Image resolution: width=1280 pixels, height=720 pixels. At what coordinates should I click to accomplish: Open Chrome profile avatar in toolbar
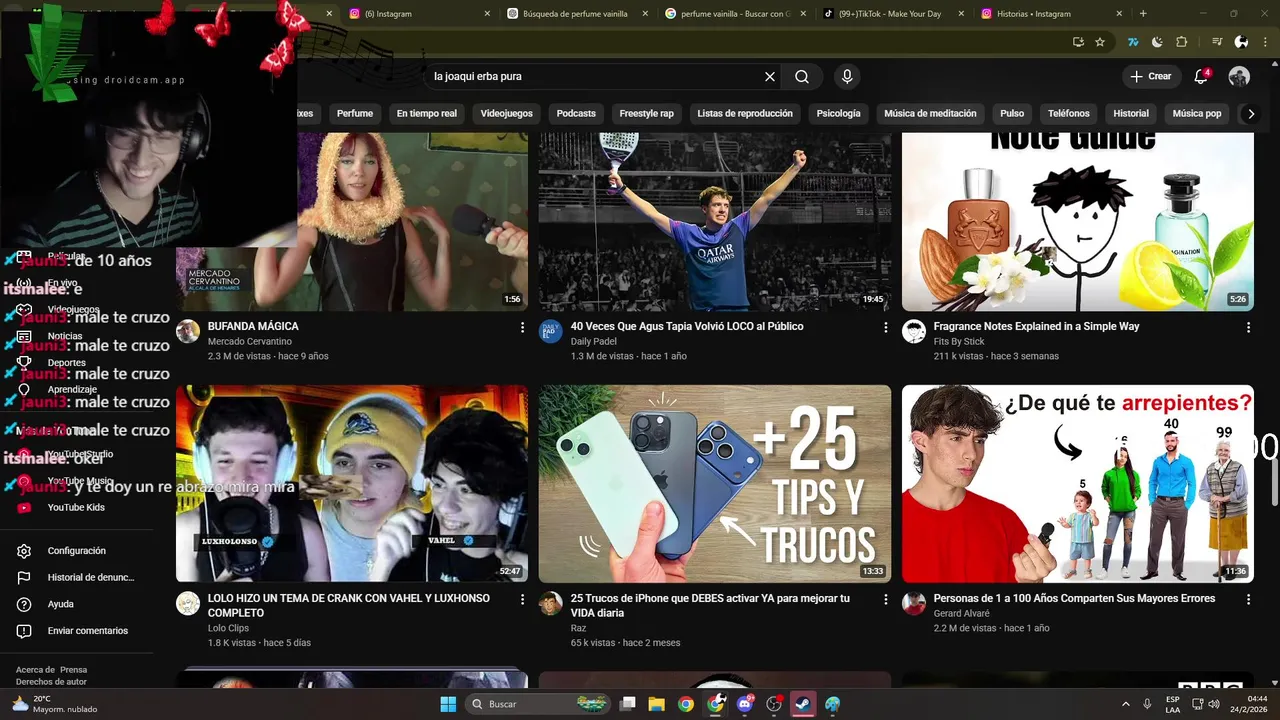1241,42
